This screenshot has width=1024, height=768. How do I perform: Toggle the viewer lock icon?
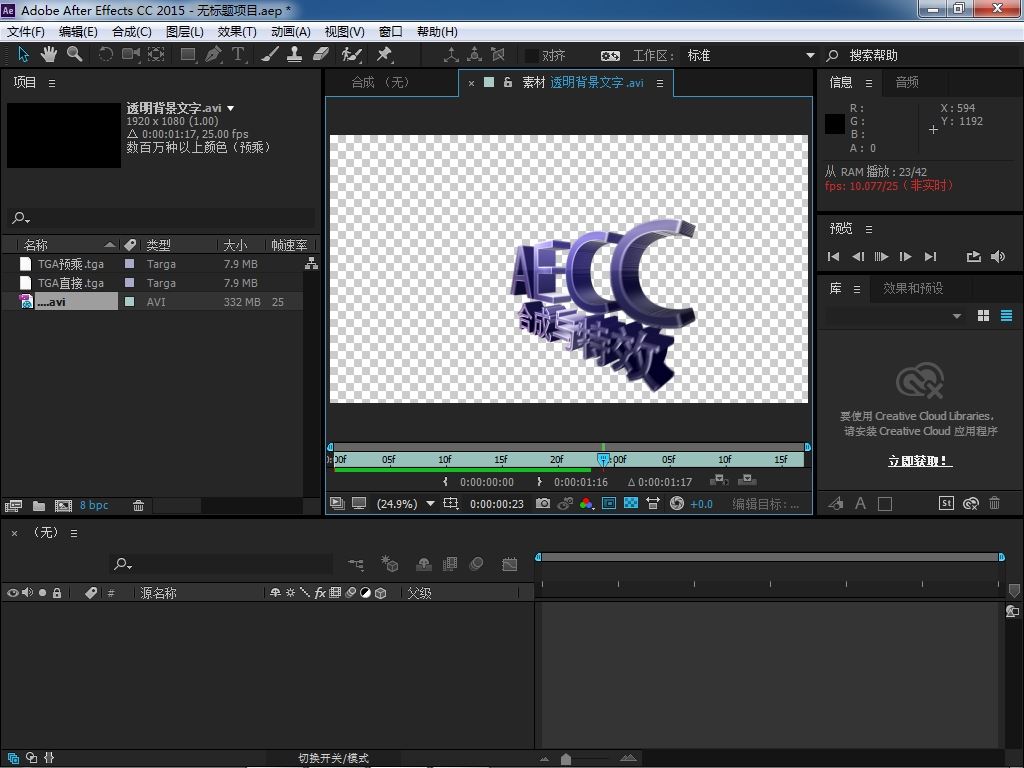tap(507, 82)
